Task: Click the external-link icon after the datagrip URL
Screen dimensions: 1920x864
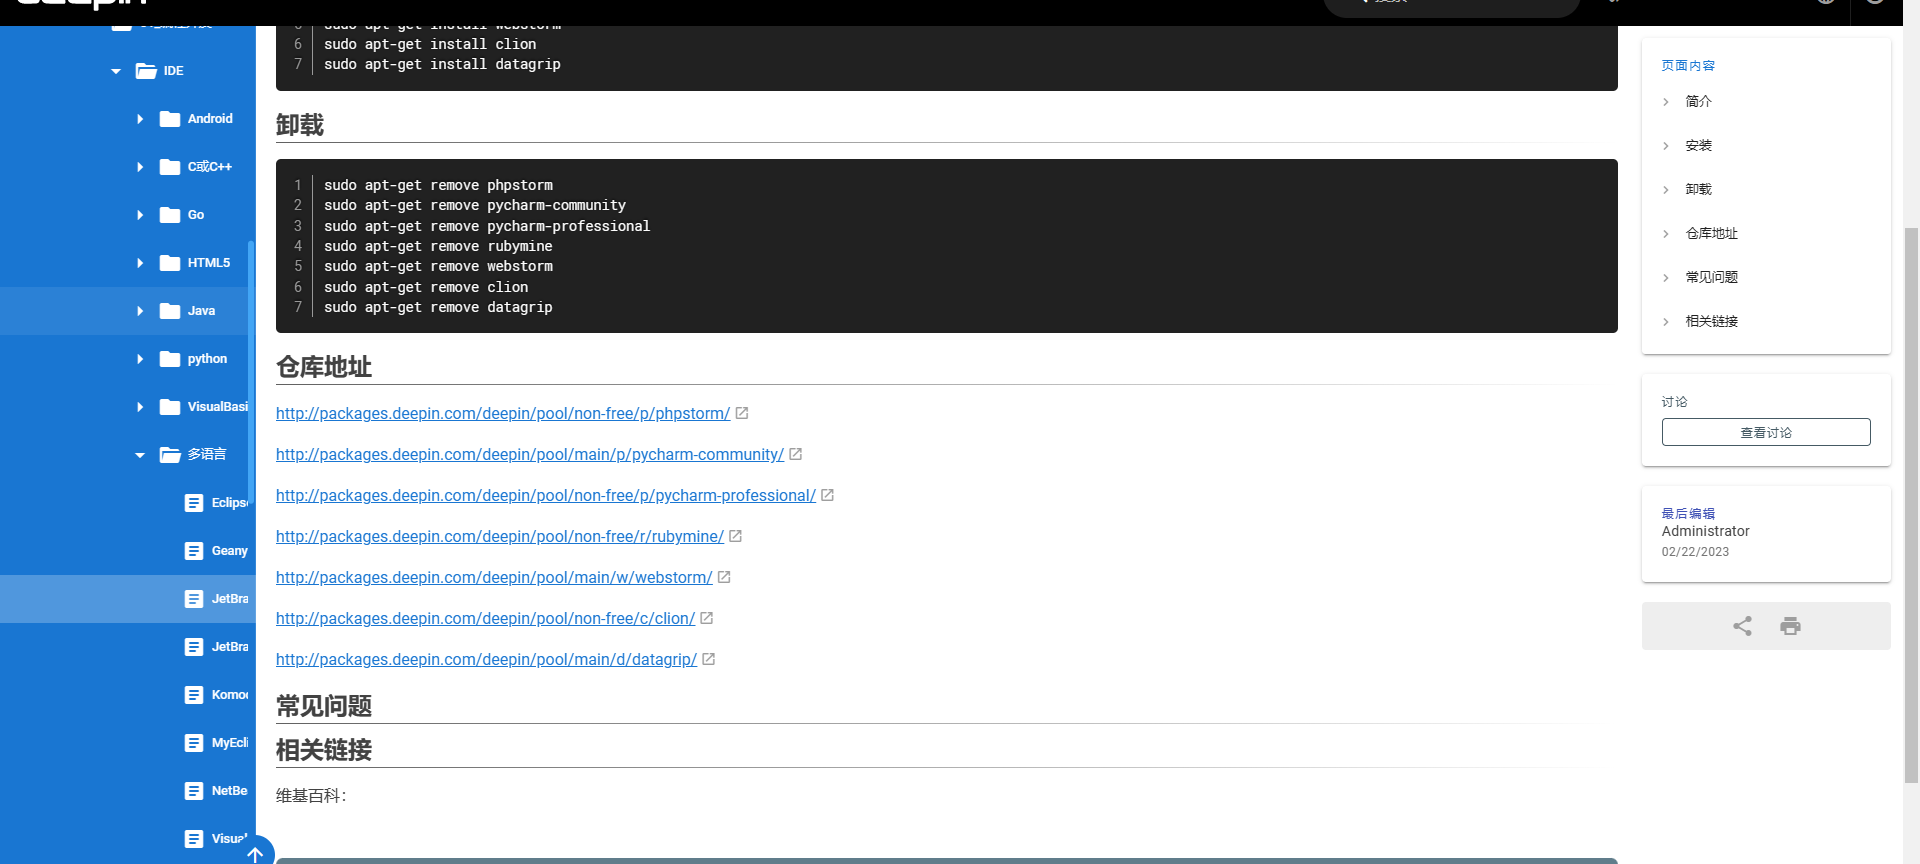Action: coord(709,659)
